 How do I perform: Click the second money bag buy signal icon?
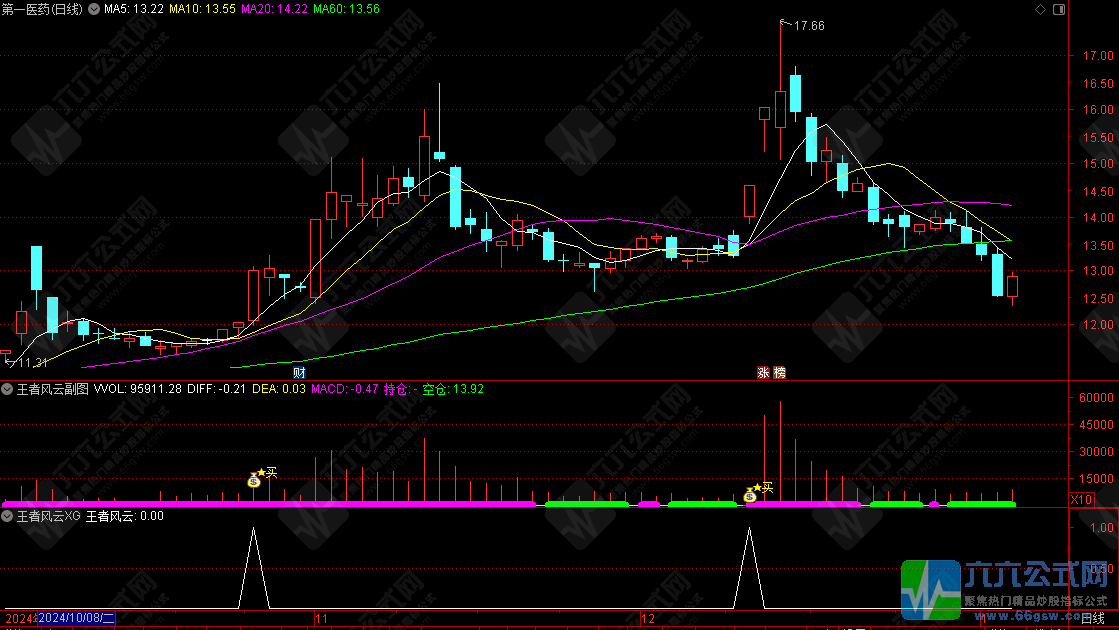click(x=750, y=494)
